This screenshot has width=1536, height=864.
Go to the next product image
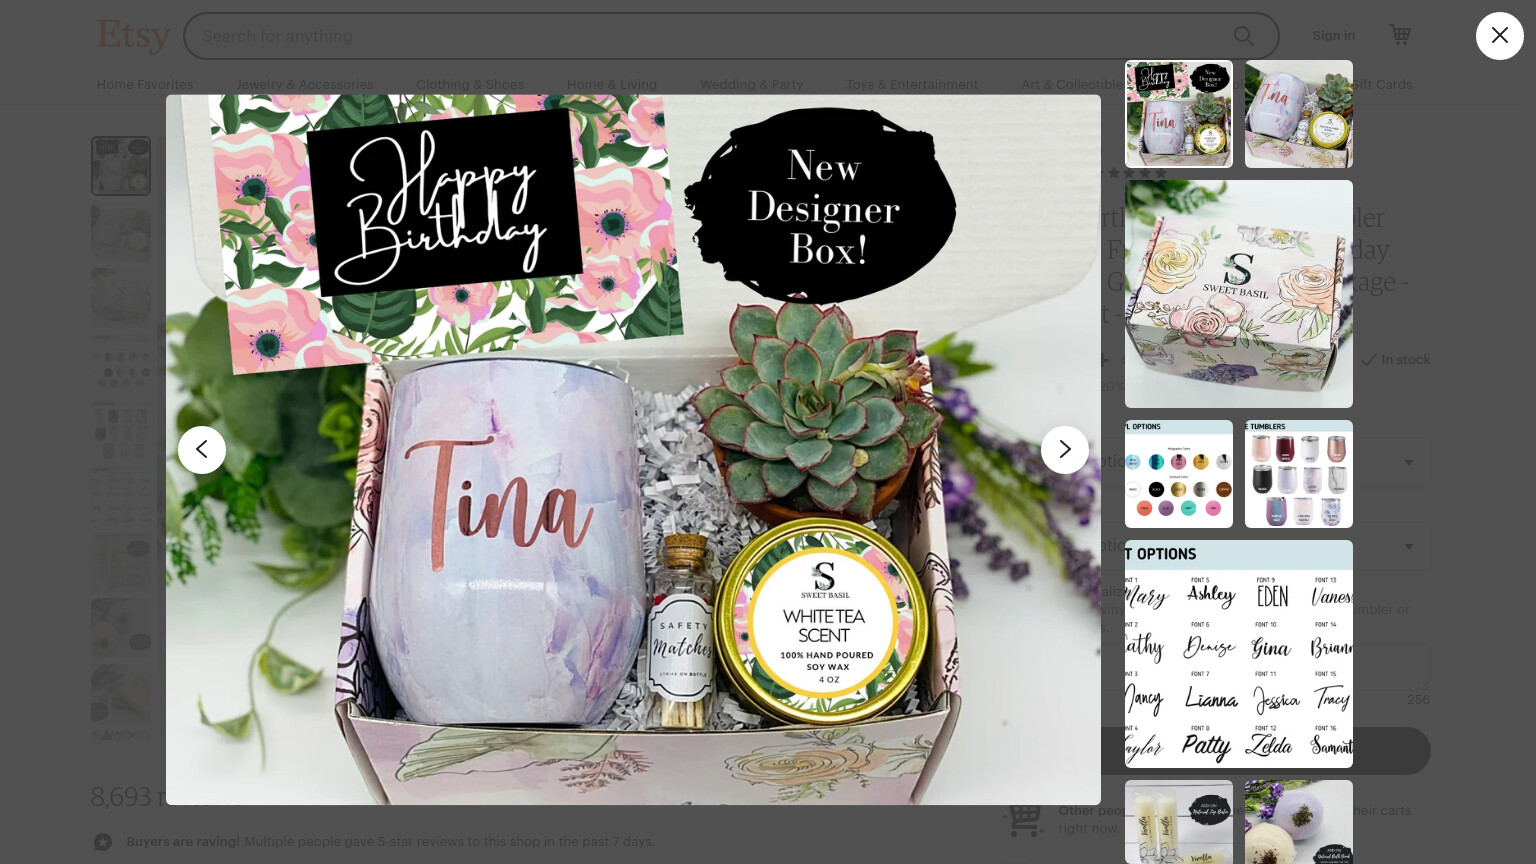tap(1065, 450)
